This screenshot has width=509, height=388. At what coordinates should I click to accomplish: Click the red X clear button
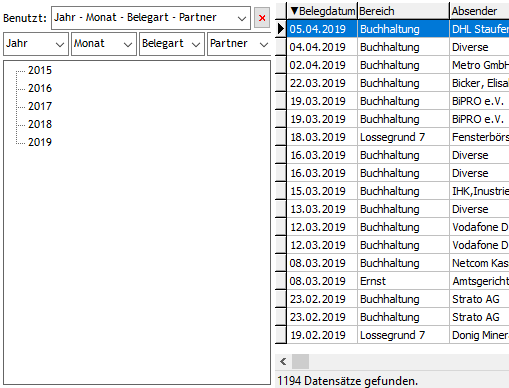coord(262,18)
